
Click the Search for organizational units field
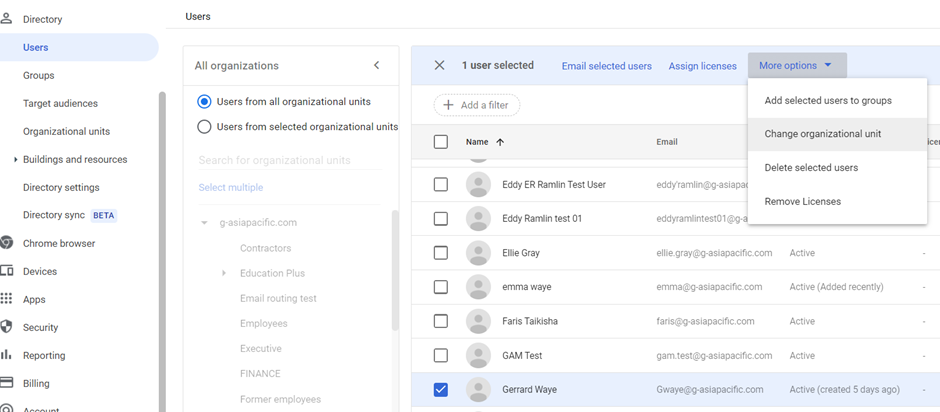(x=290, y=160)
